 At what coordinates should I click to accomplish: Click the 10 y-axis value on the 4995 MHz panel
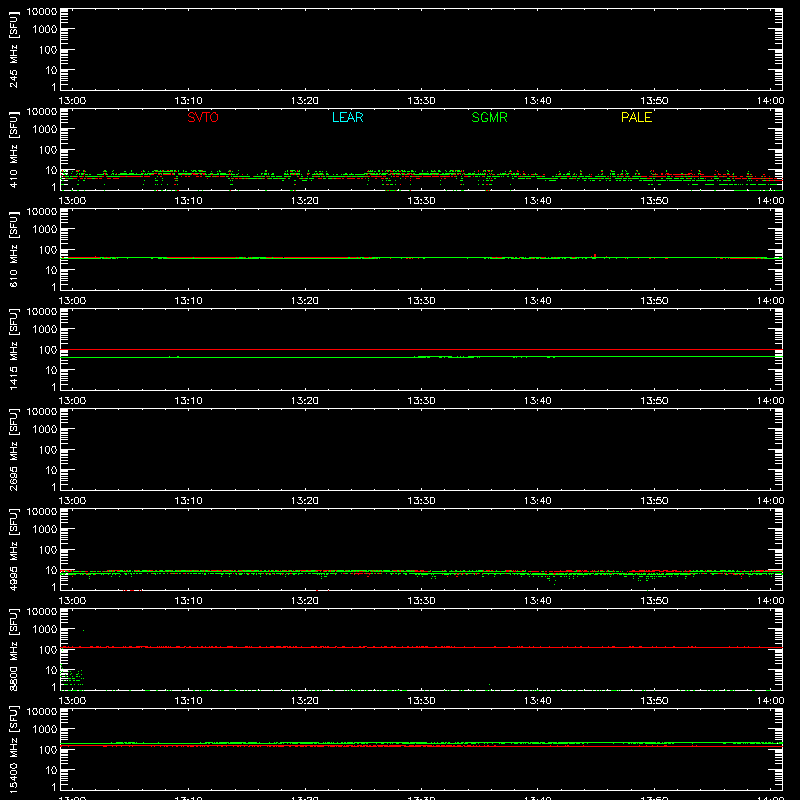[51, 570]
